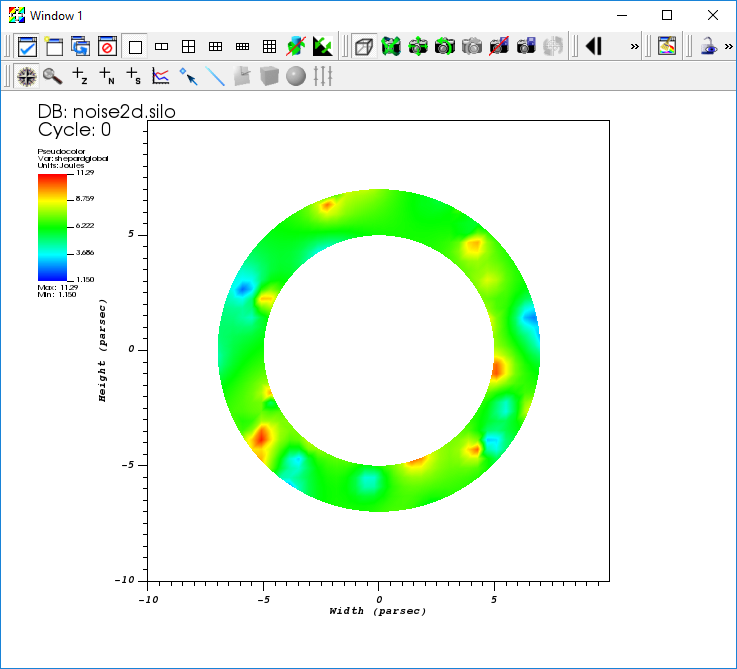Image resolution: width=737 pixels, height=669 pixels.
Task: Expand the lock toolbar overflow chevron
Action: [x=729, y=47]
